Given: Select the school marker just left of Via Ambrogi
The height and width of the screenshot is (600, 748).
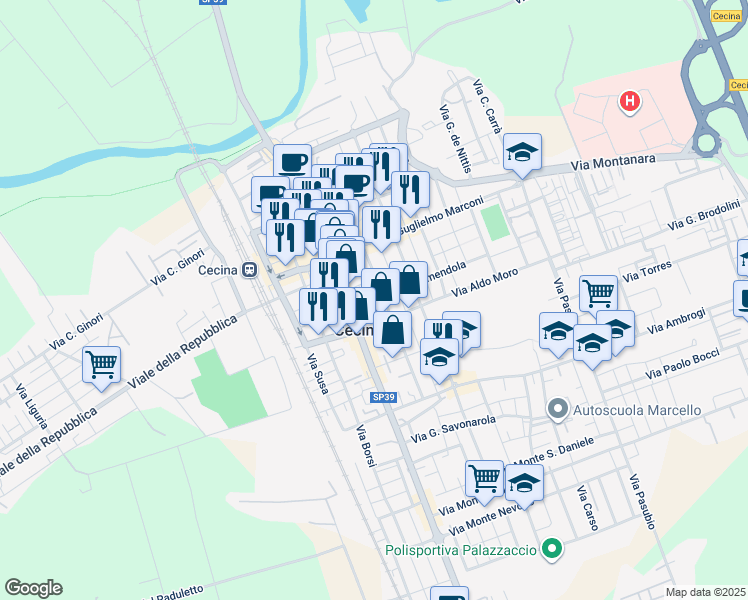Looking at the screenshot, I should click(x=619, y=328).
